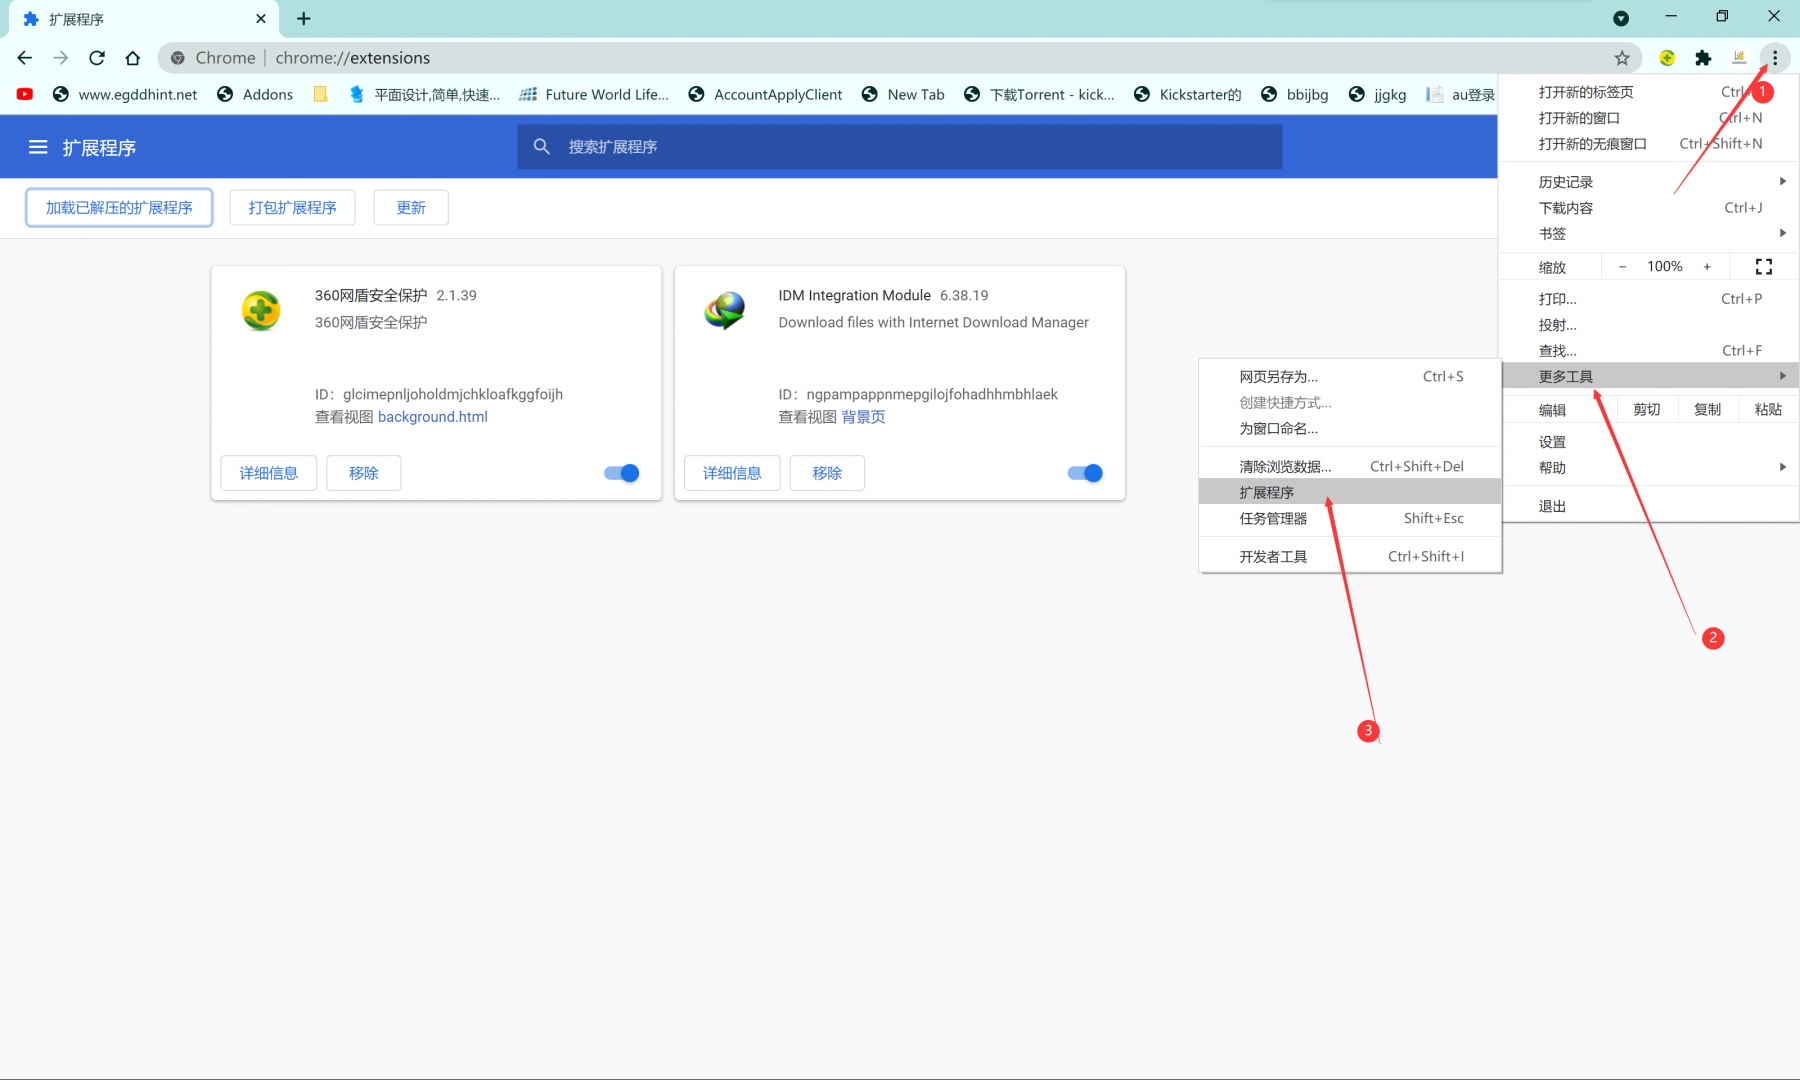Click the site info icon in address bar
Viewport: 1800px width, 1080px height.
click(177, 58)
